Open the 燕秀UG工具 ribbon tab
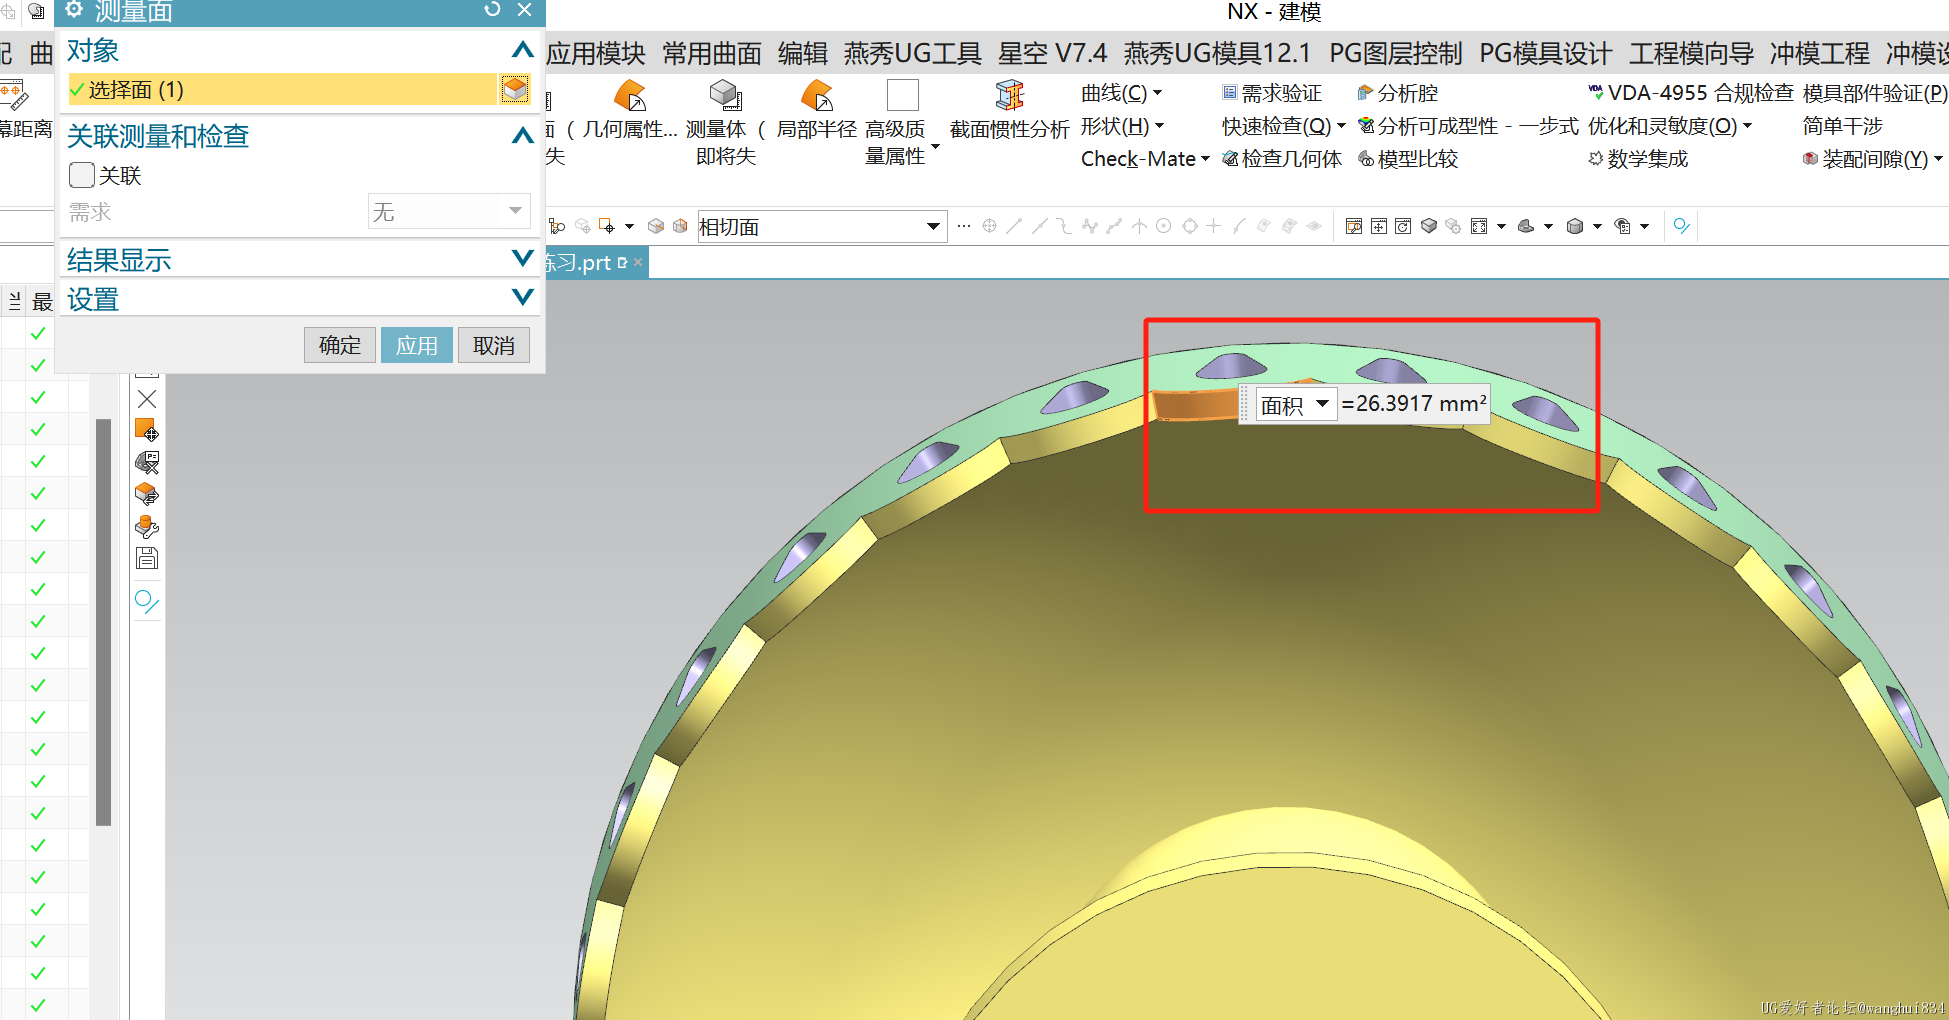1949x1020 pixels. pos(913,53)
